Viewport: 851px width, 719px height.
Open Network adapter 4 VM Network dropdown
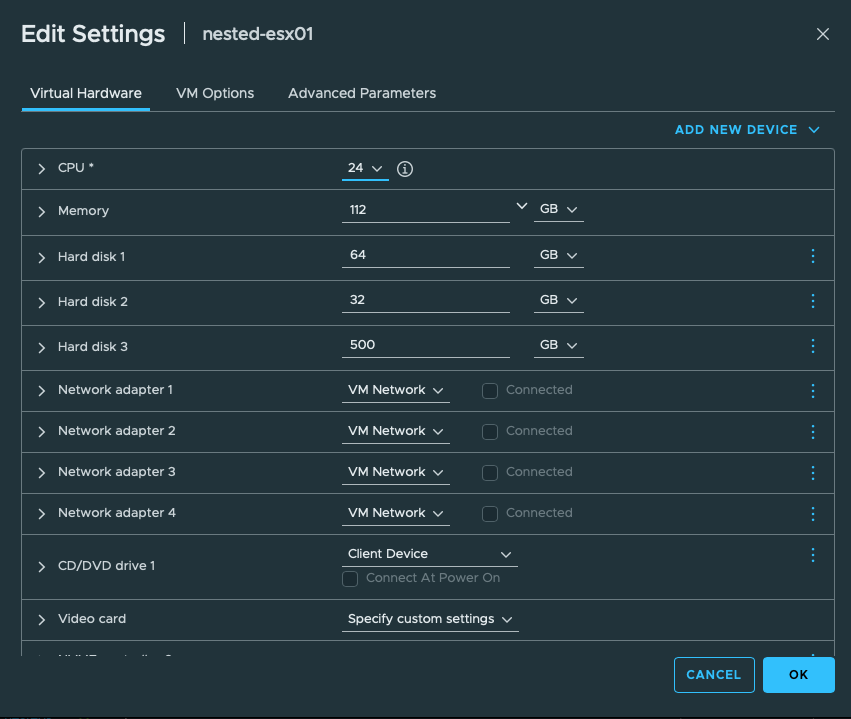coord(396,513)
